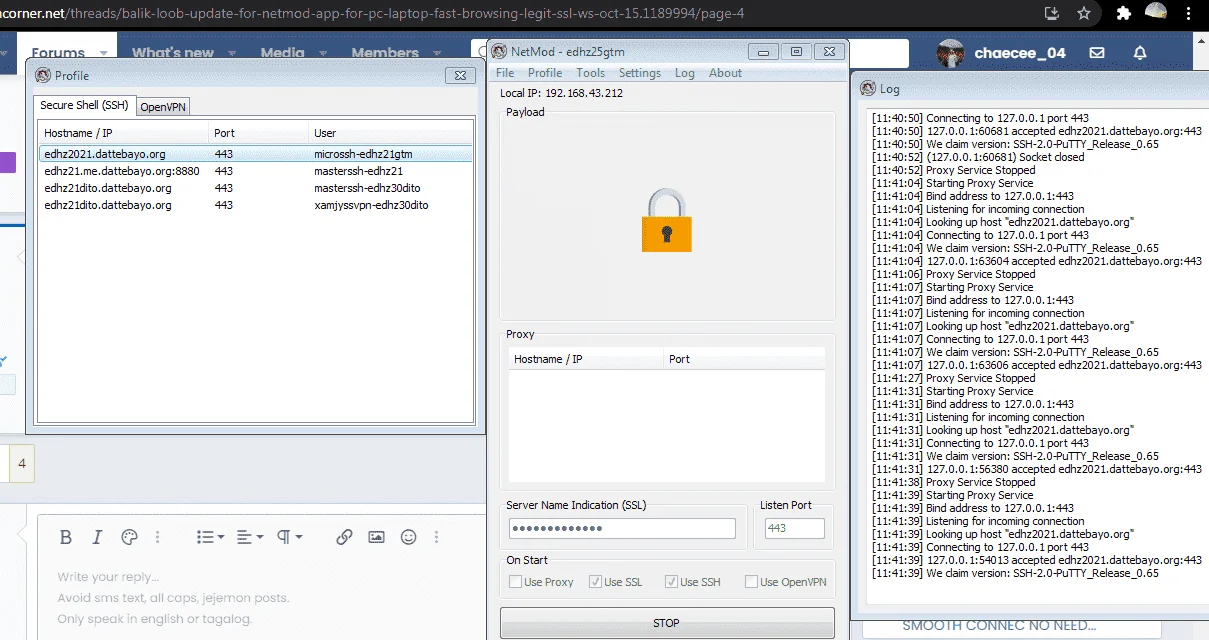Open the Media forum link

click(283, 53)
